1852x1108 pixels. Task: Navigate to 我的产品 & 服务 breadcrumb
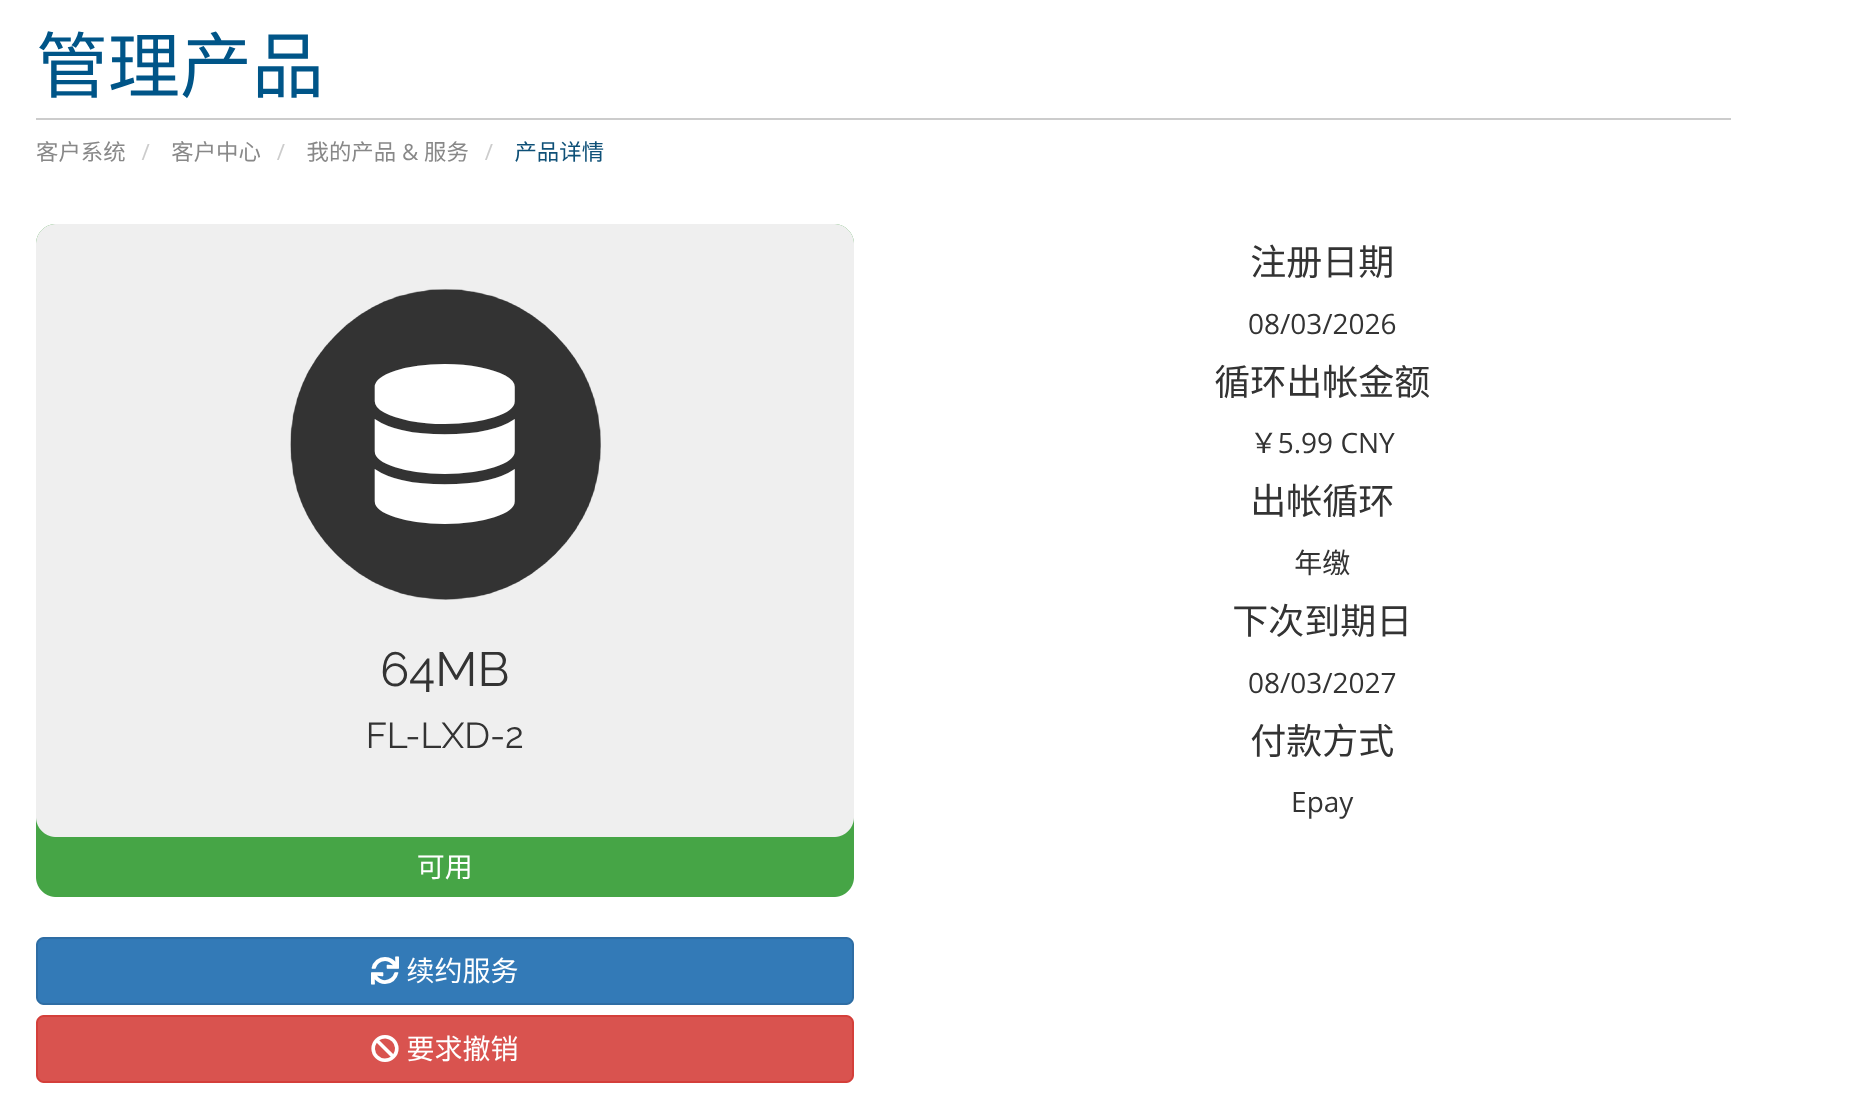pos(387,152)
